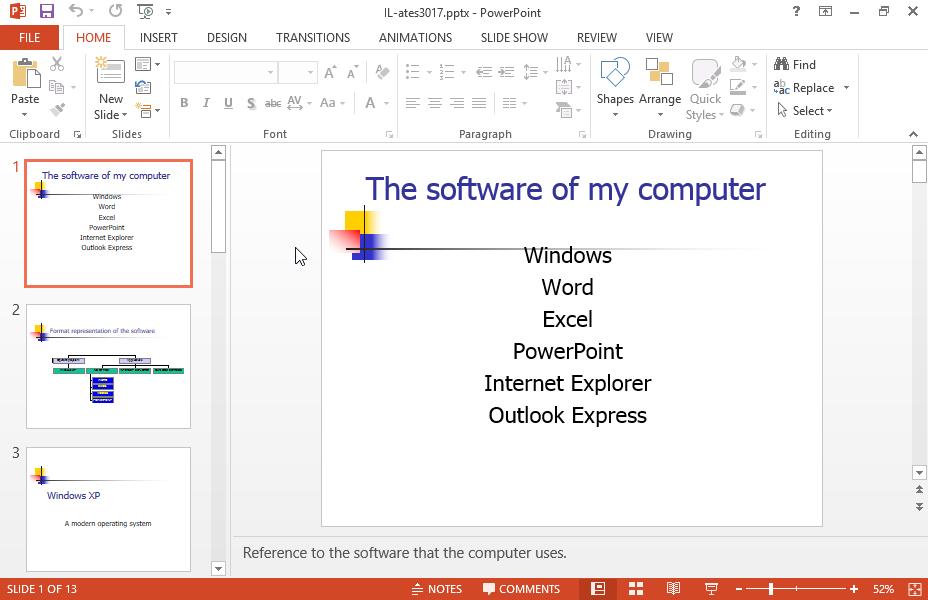Toggle NOTES pane button

tap(437, 589)
